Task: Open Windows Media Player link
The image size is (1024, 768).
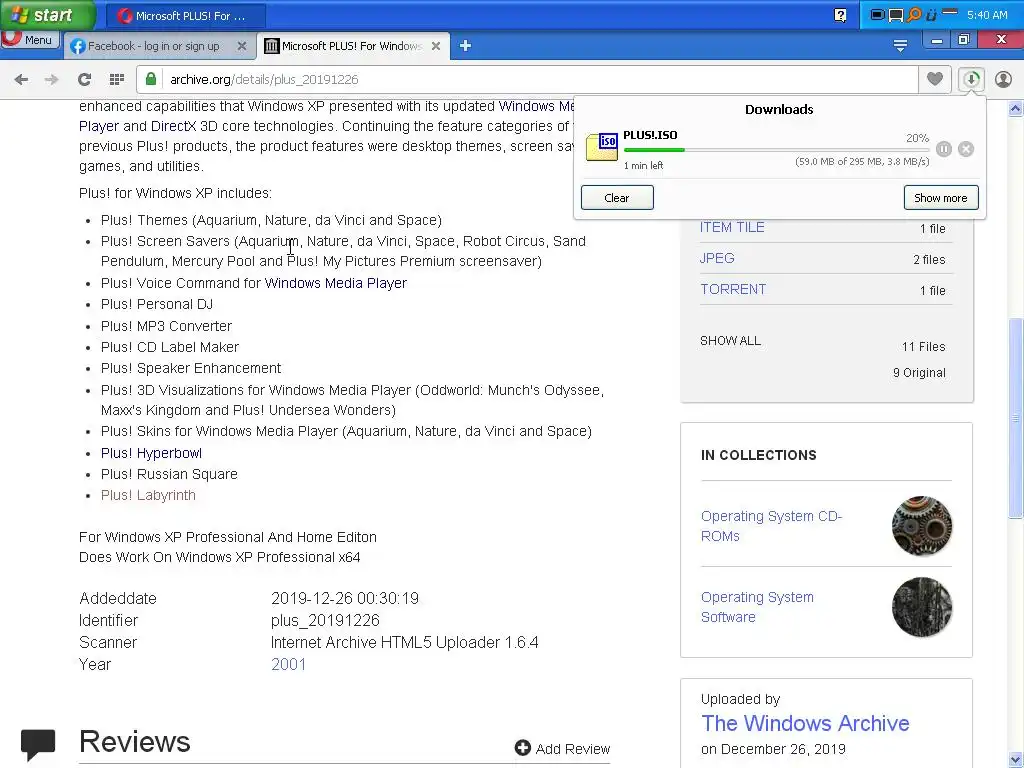Action: tap(336, 283)
